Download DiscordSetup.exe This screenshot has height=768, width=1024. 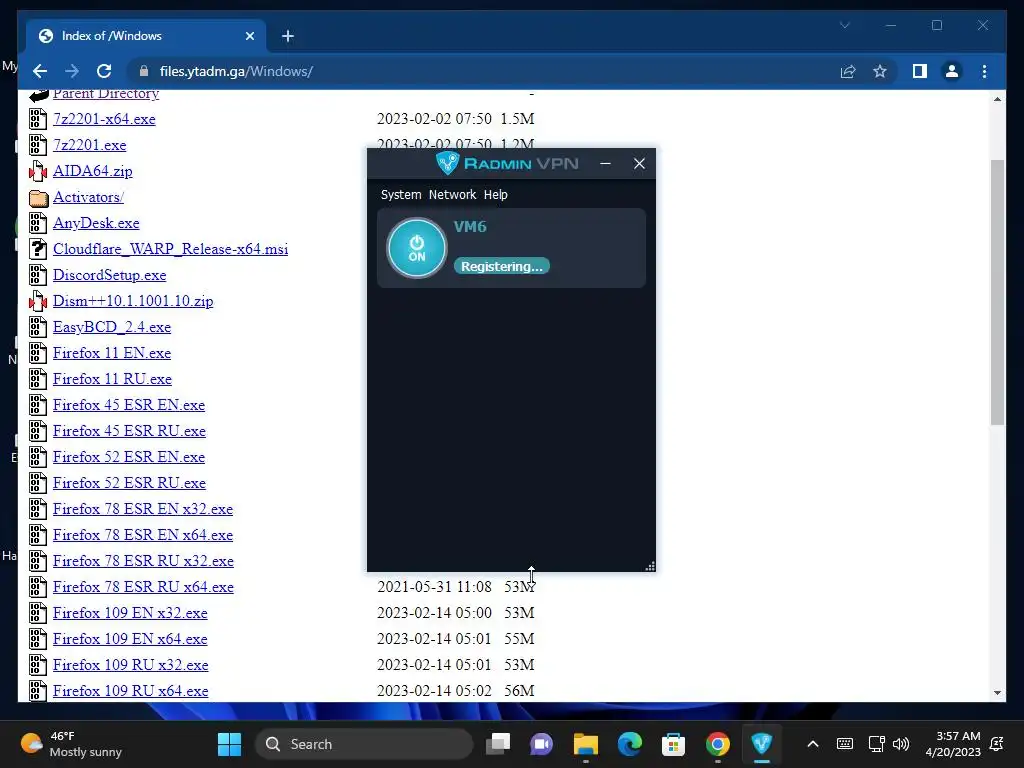(x=109, y=275)
